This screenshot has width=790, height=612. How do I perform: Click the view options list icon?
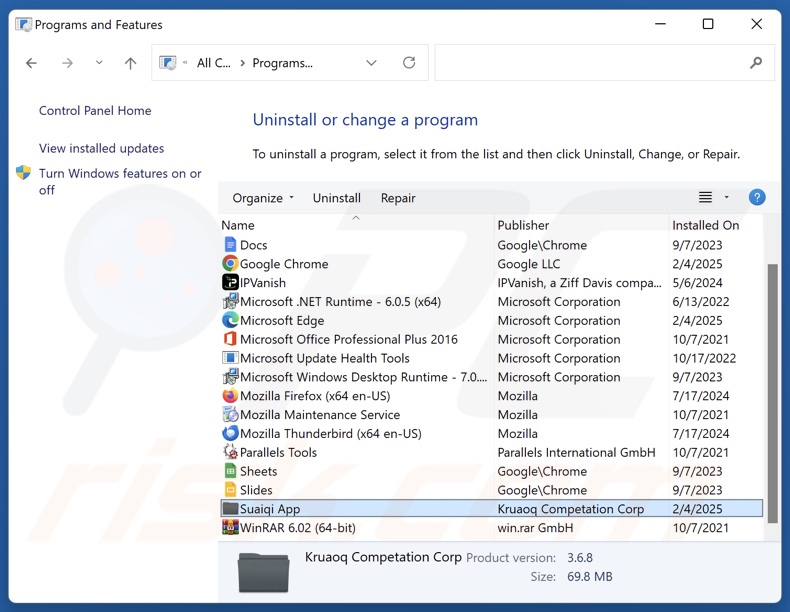click(x=705, y=197)
